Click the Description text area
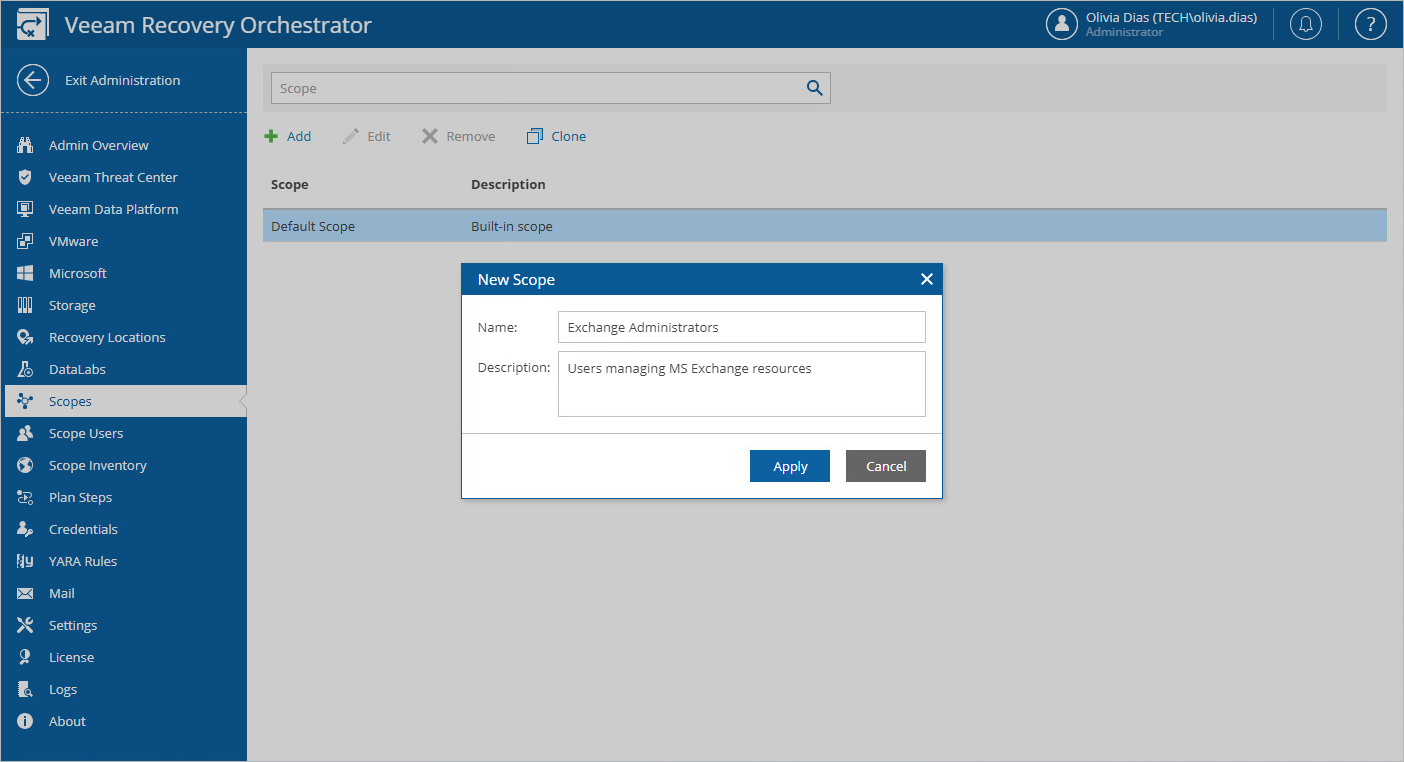The image size is (1404, 762). [742, 383]
